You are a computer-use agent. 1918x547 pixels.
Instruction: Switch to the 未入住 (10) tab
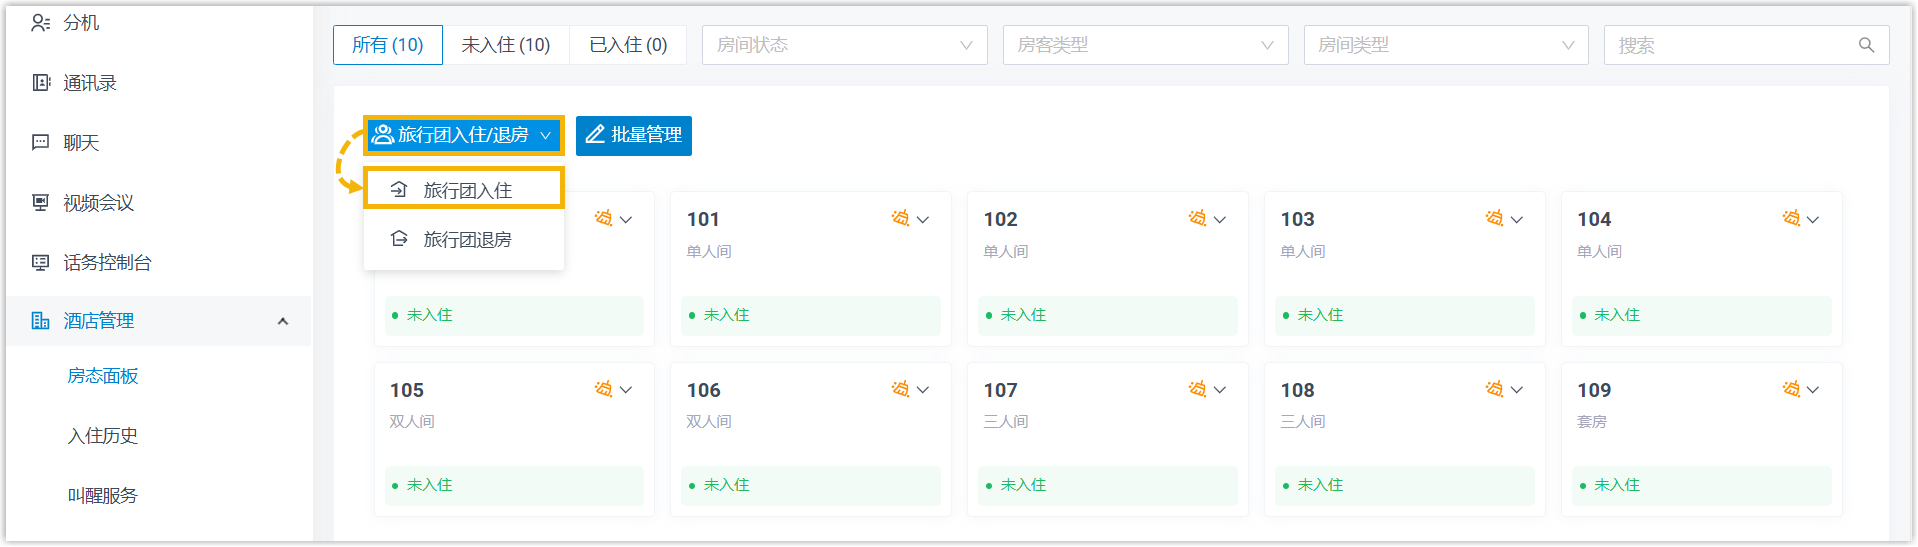pyautogui.click(x=506, y=45)
